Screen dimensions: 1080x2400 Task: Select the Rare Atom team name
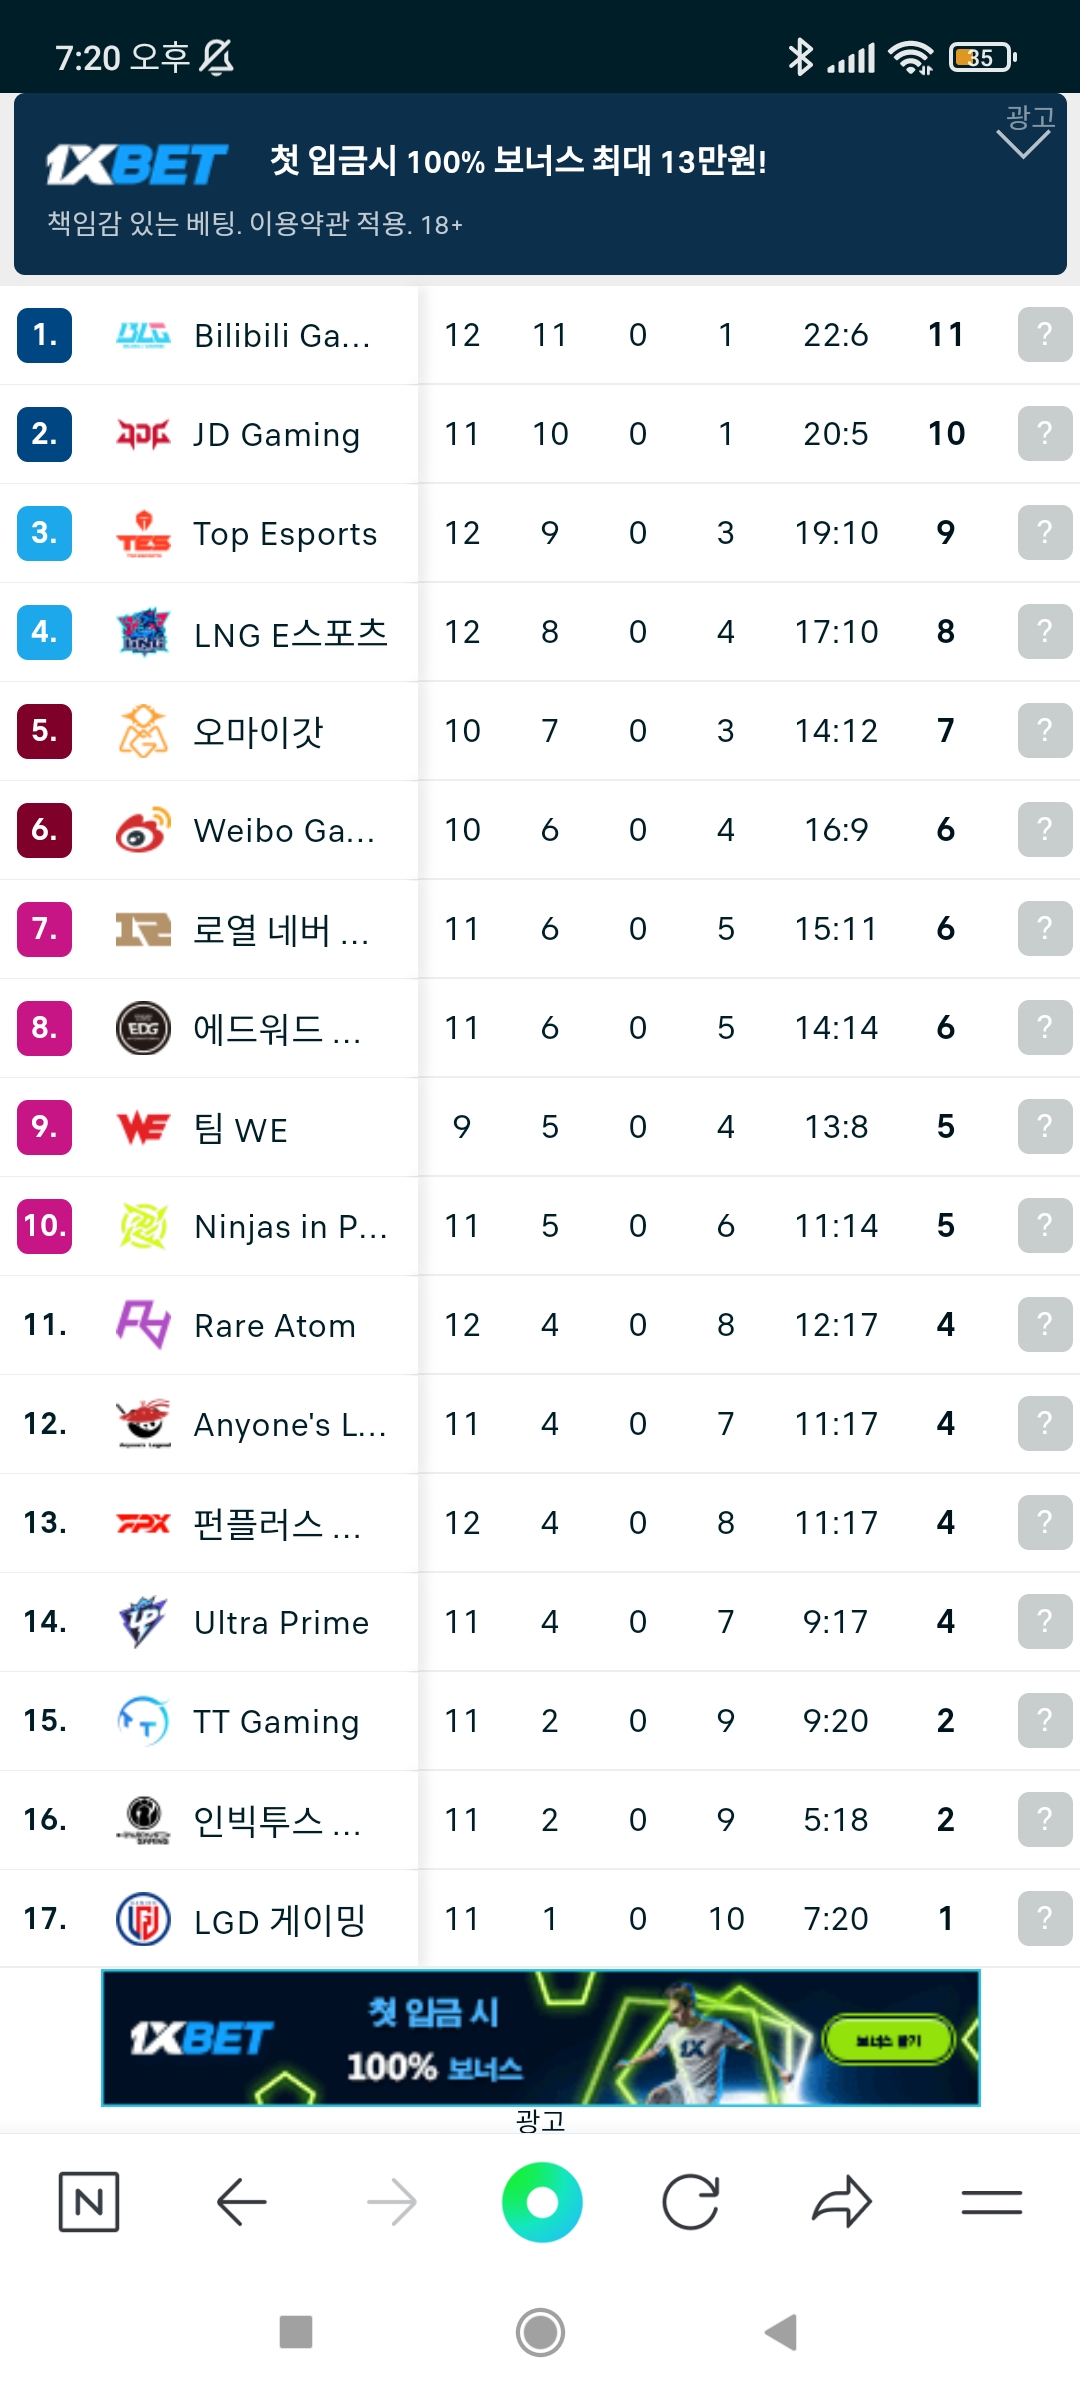click(275, 1325)
